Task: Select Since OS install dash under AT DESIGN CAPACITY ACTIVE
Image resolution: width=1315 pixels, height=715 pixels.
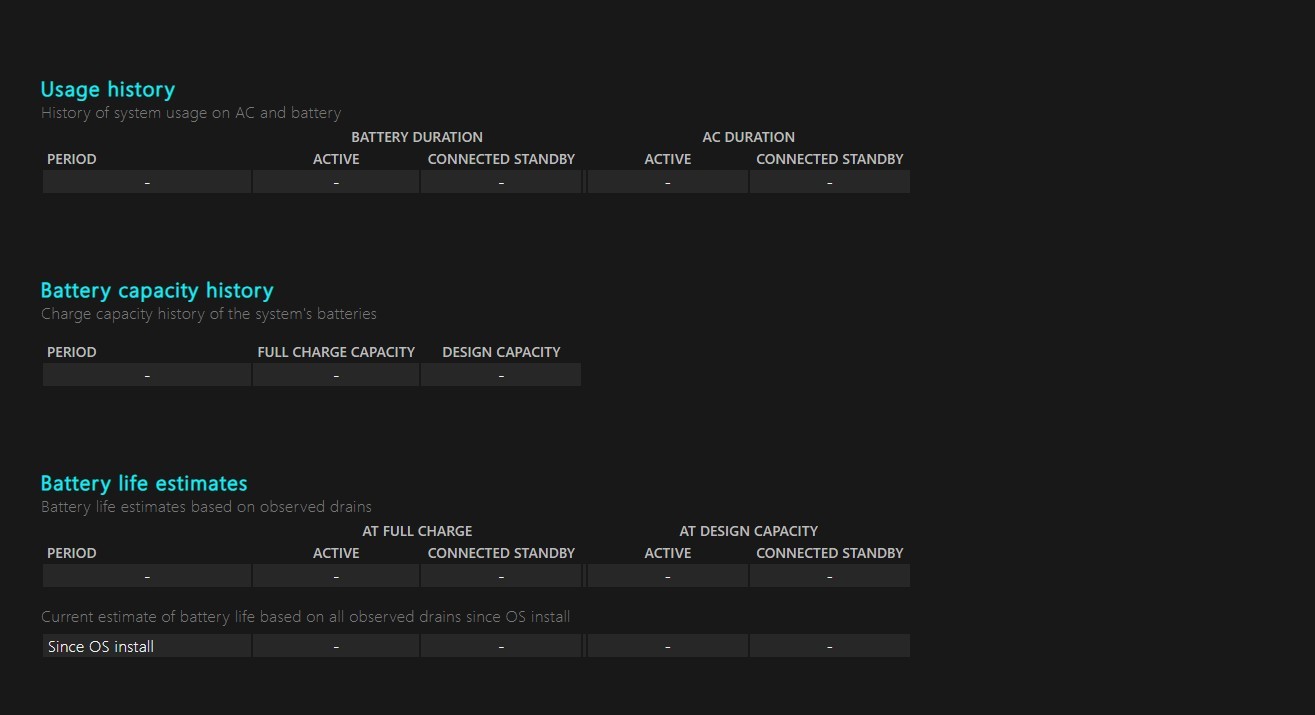Action: pos(667,646)
